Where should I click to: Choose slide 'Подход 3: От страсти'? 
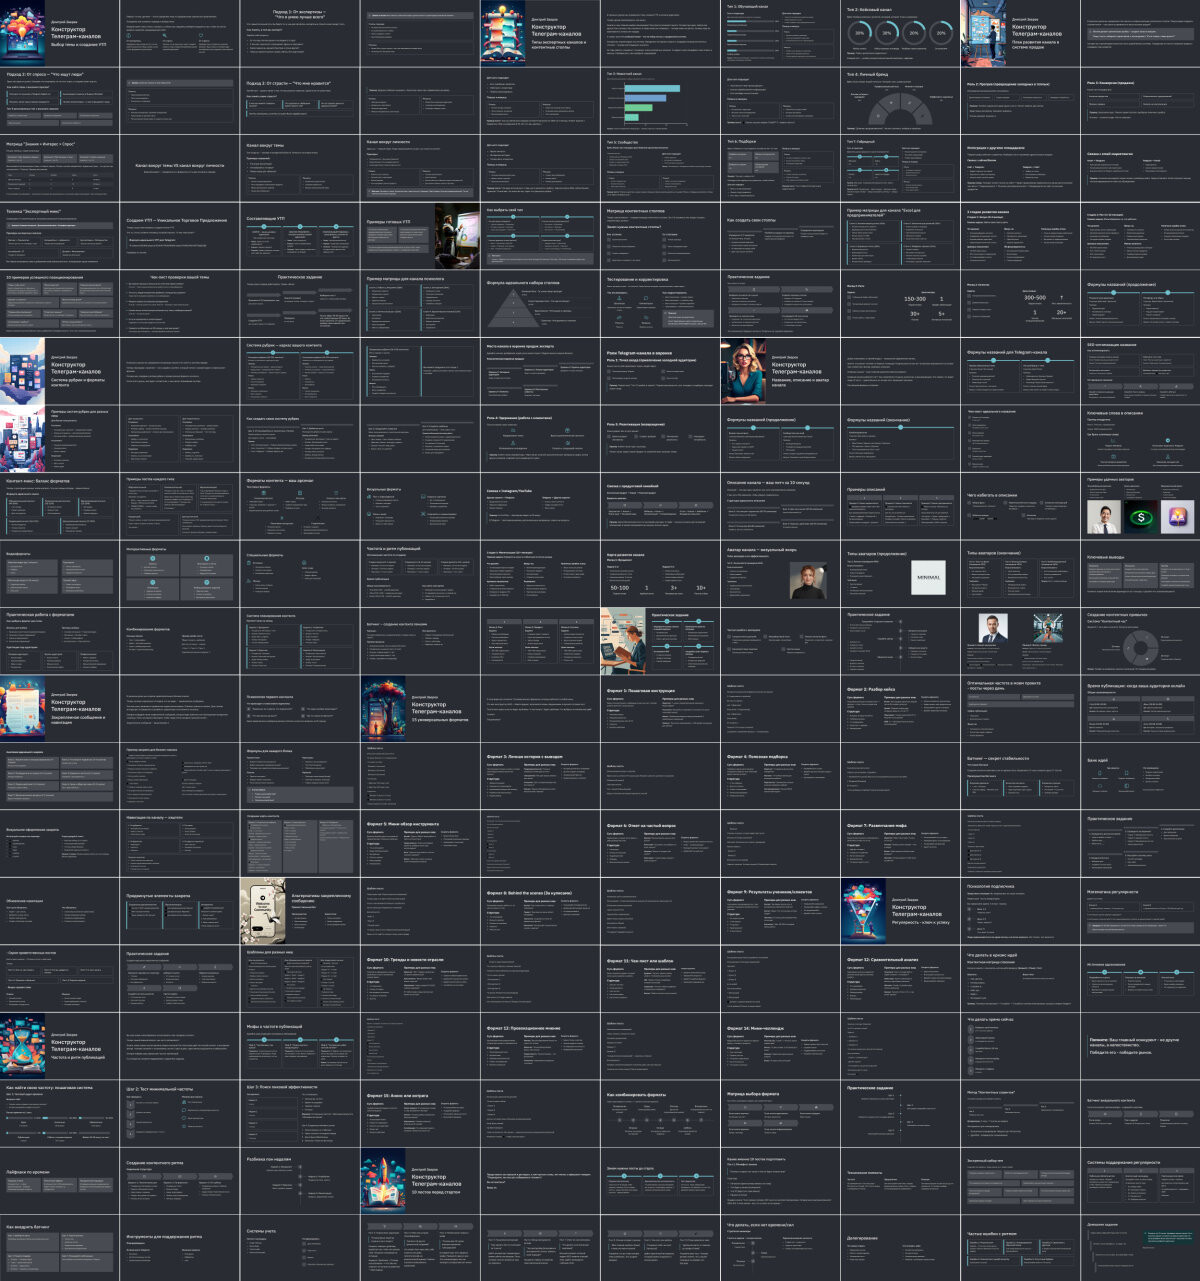pyautogui.click(x=300, y=101)
